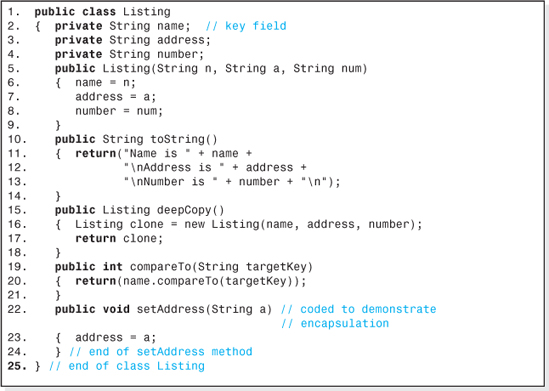Screen dimensions: 549x391
Task: Click the 'private String address;' line
Action: click(x=133, y=40)
